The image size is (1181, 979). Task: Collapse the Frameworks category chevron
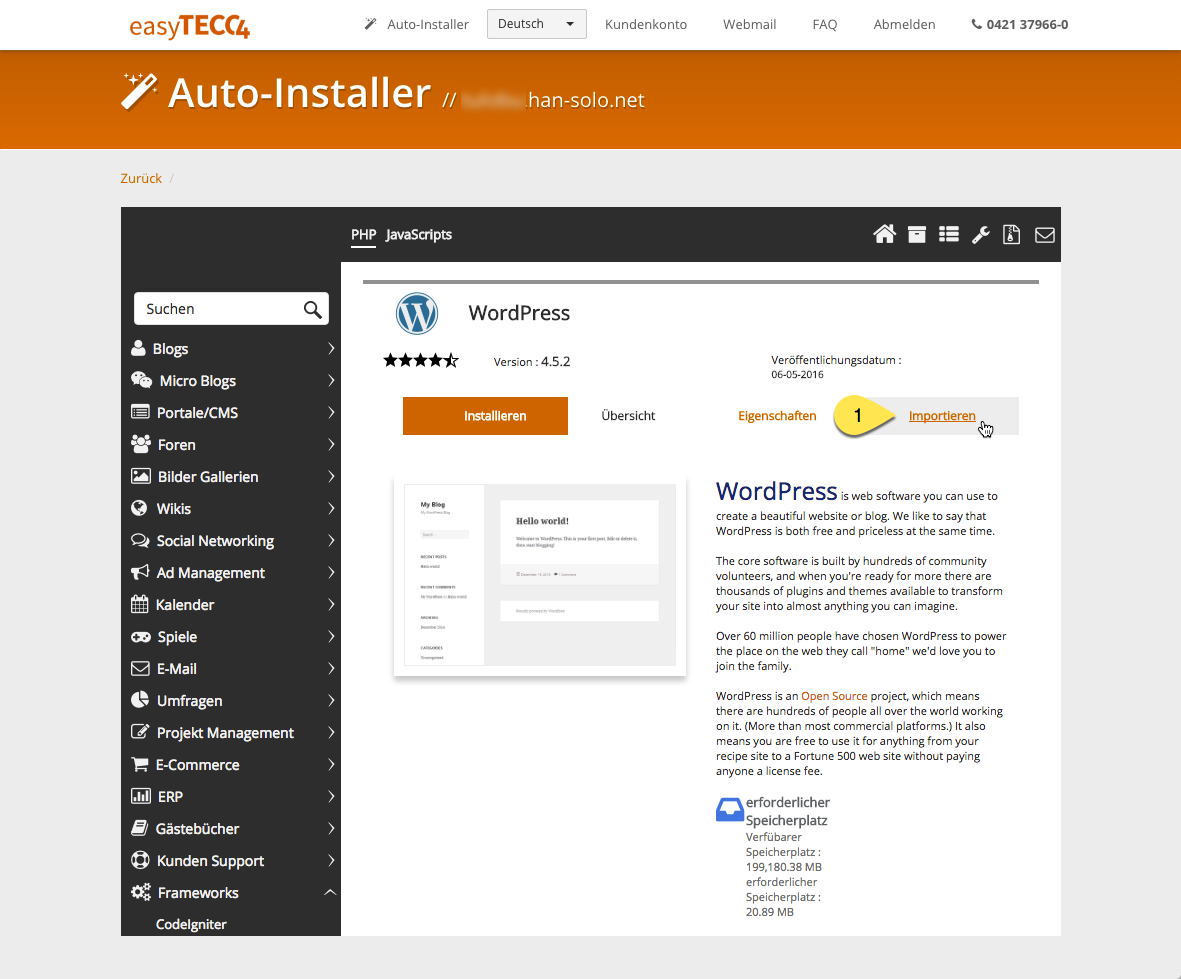pyautogui.click(x=330, y=892)
